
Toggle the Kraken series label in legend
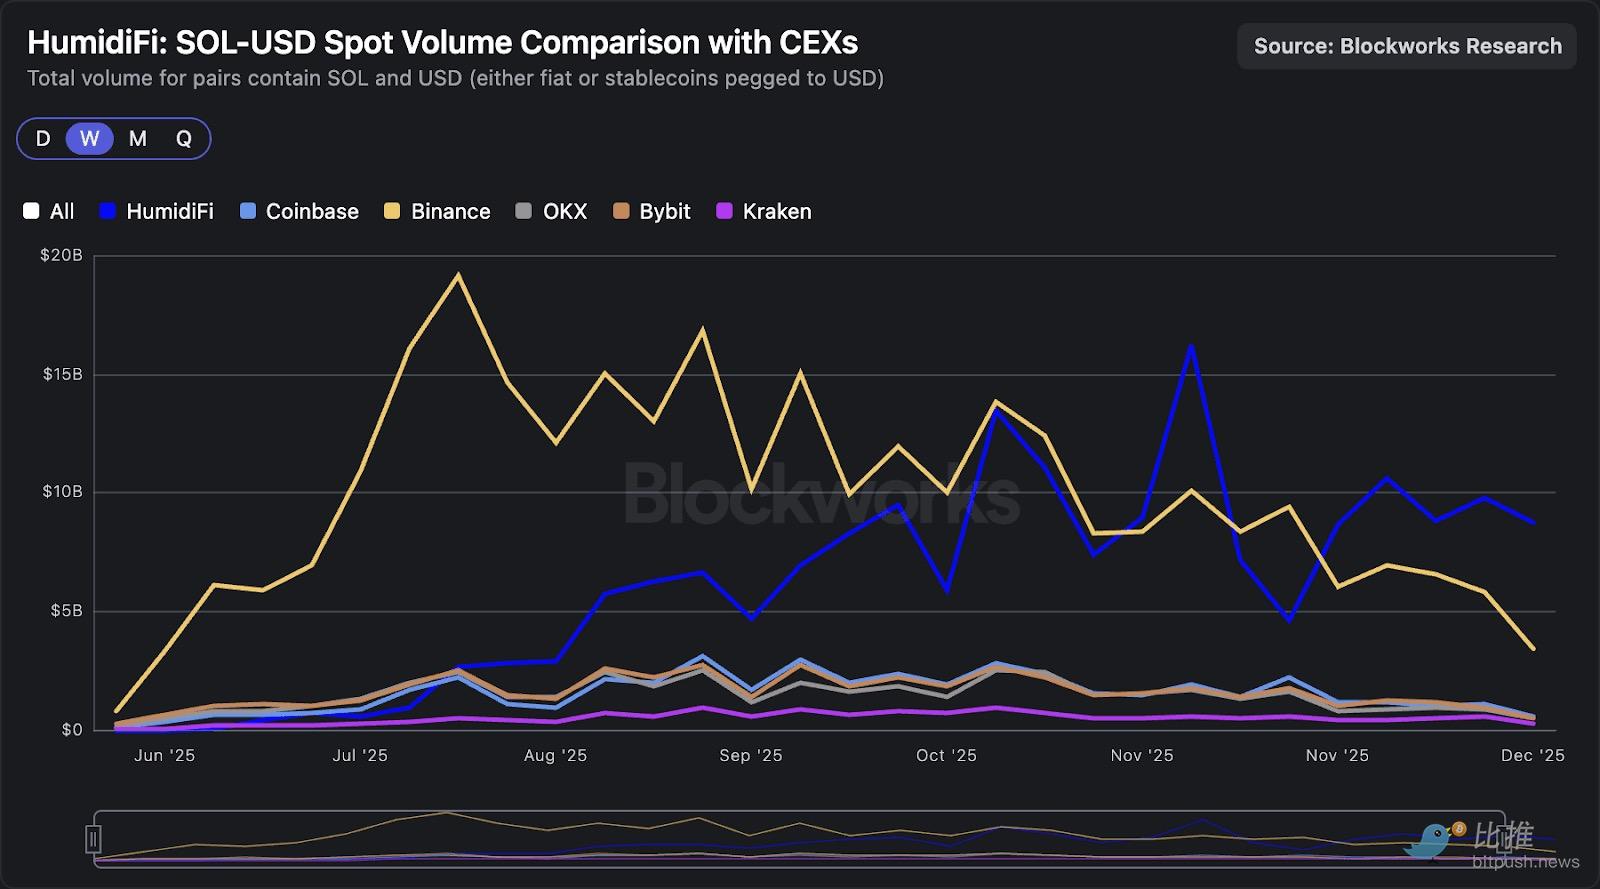coord(777,211)
